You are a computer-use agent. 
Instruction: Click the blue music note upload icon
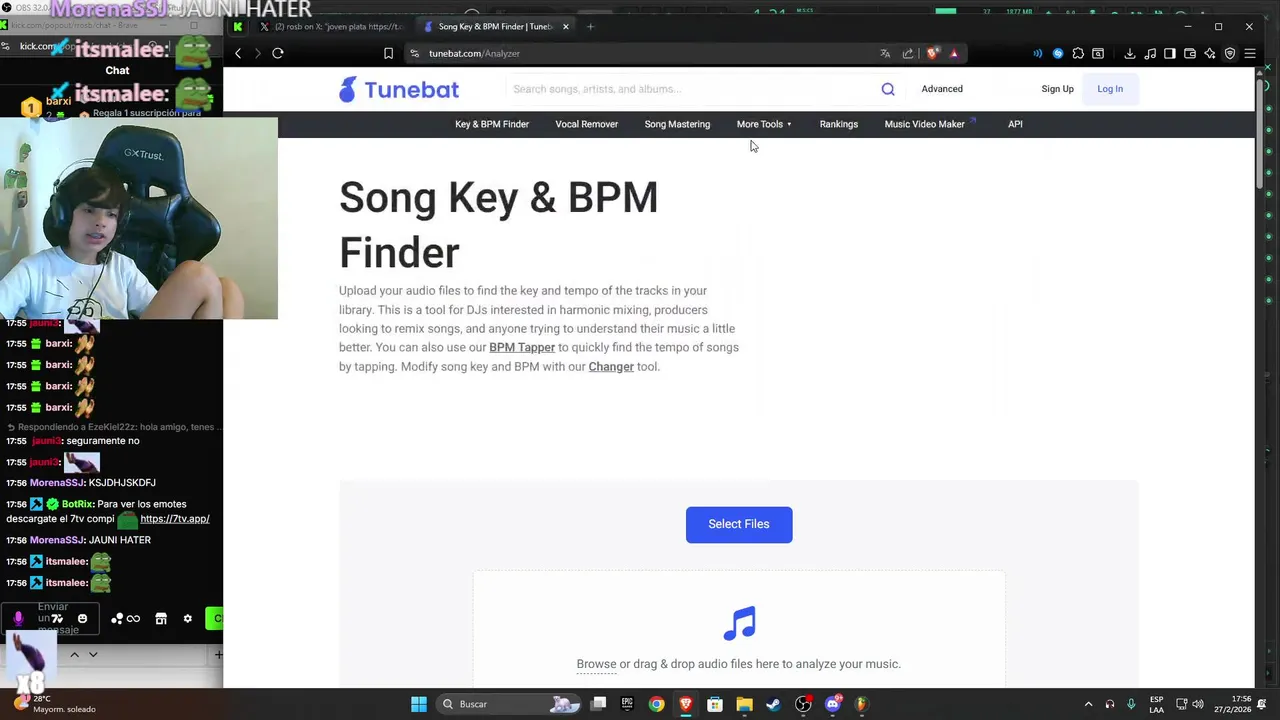click(739, 623)
